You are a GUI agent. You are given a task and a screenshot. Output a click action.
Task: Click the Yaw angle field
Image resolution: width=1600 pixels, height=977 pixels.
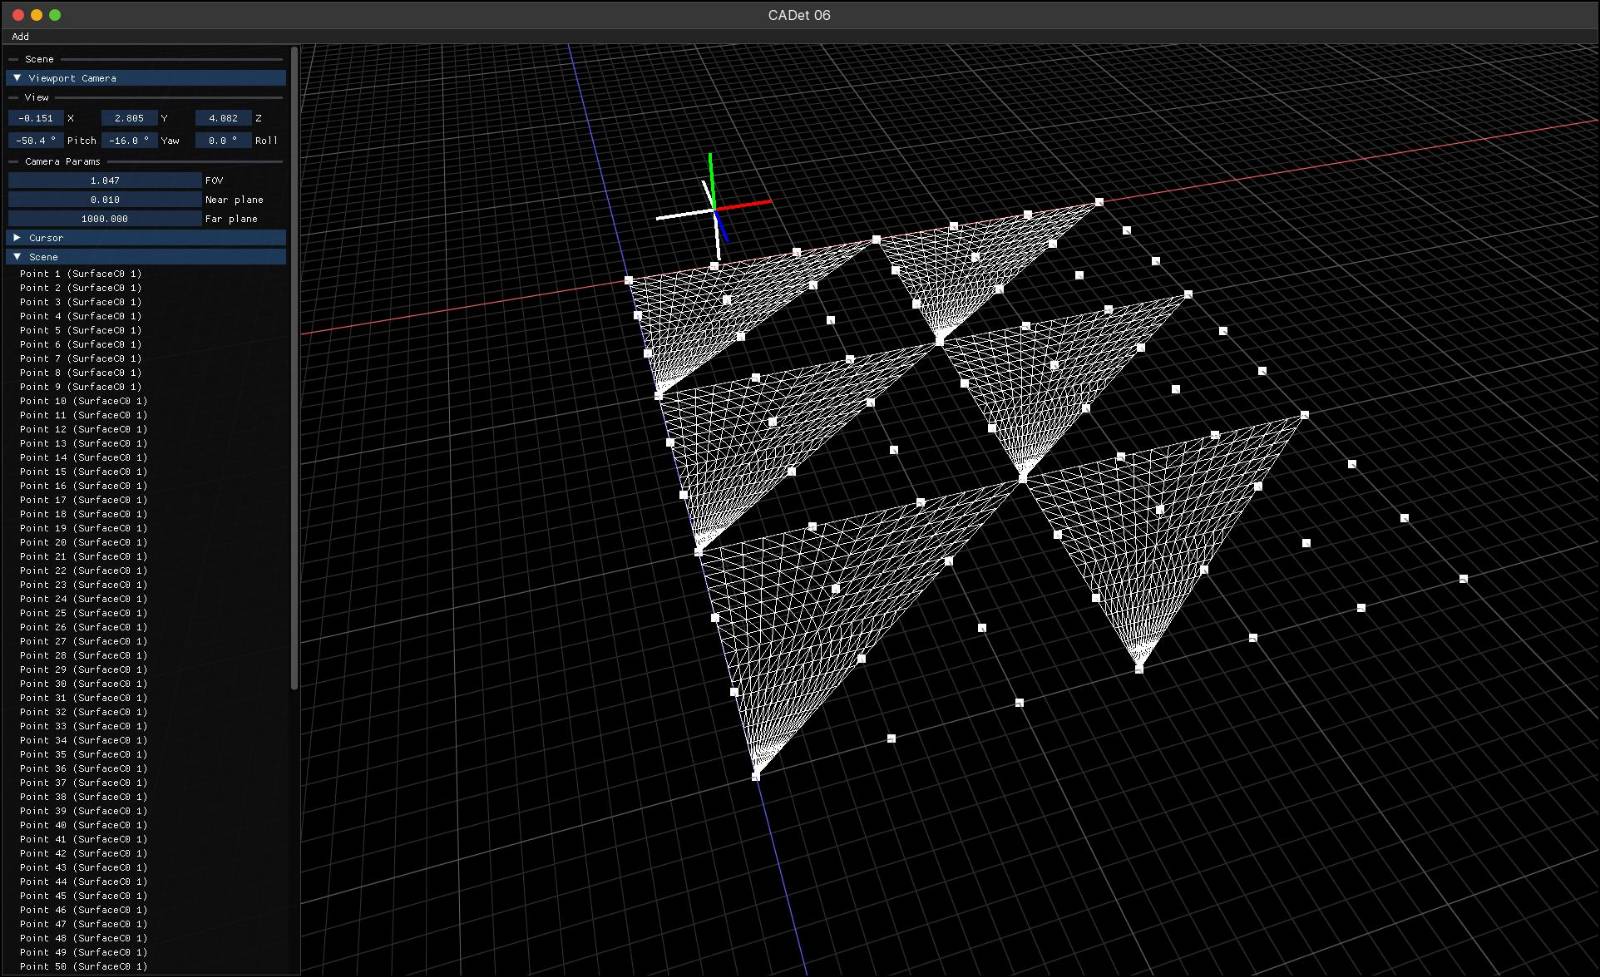pos(129,141)
